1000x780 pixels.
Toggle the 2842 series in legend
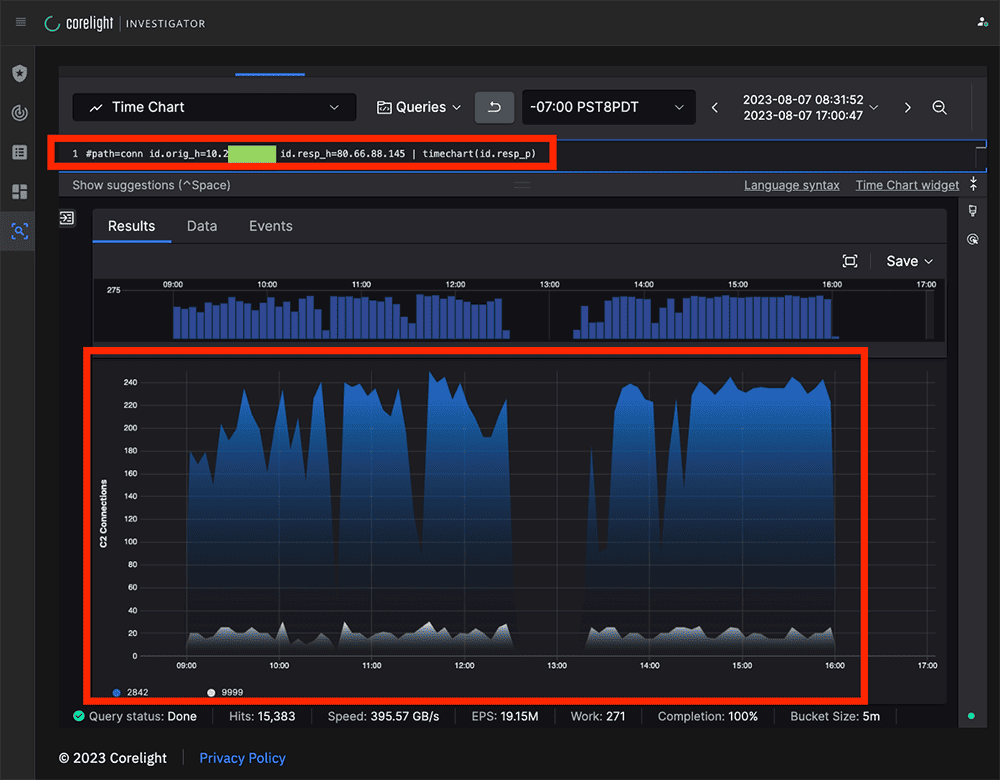(130, 692)
